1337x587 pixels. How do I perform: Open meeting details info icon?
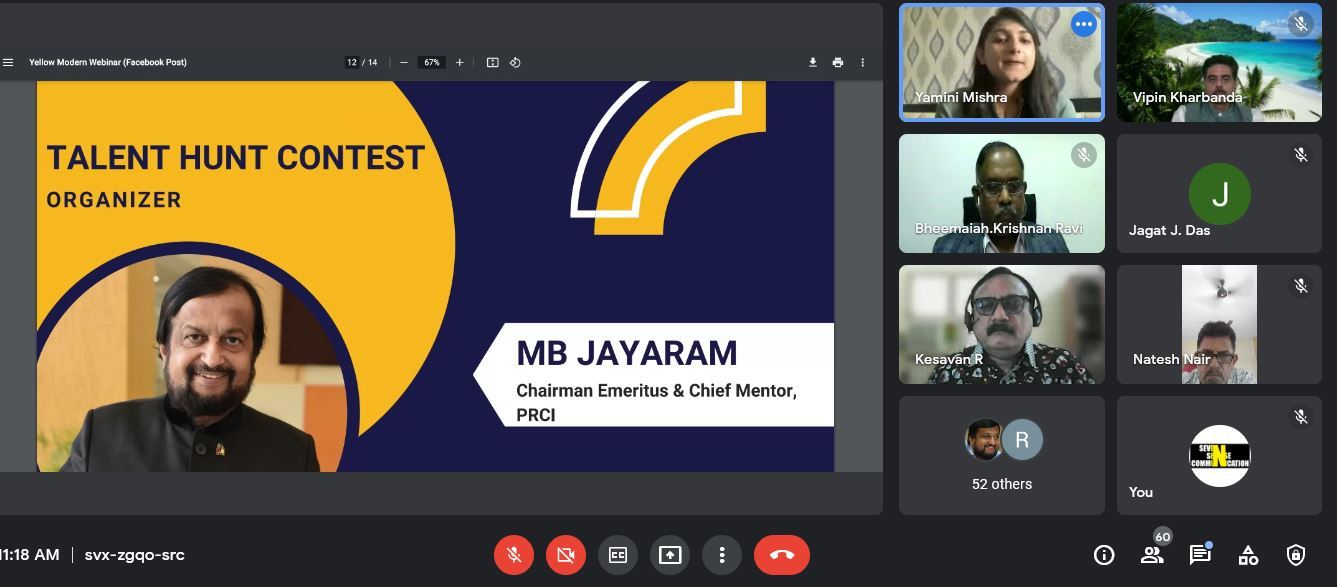click(1104, 555)
